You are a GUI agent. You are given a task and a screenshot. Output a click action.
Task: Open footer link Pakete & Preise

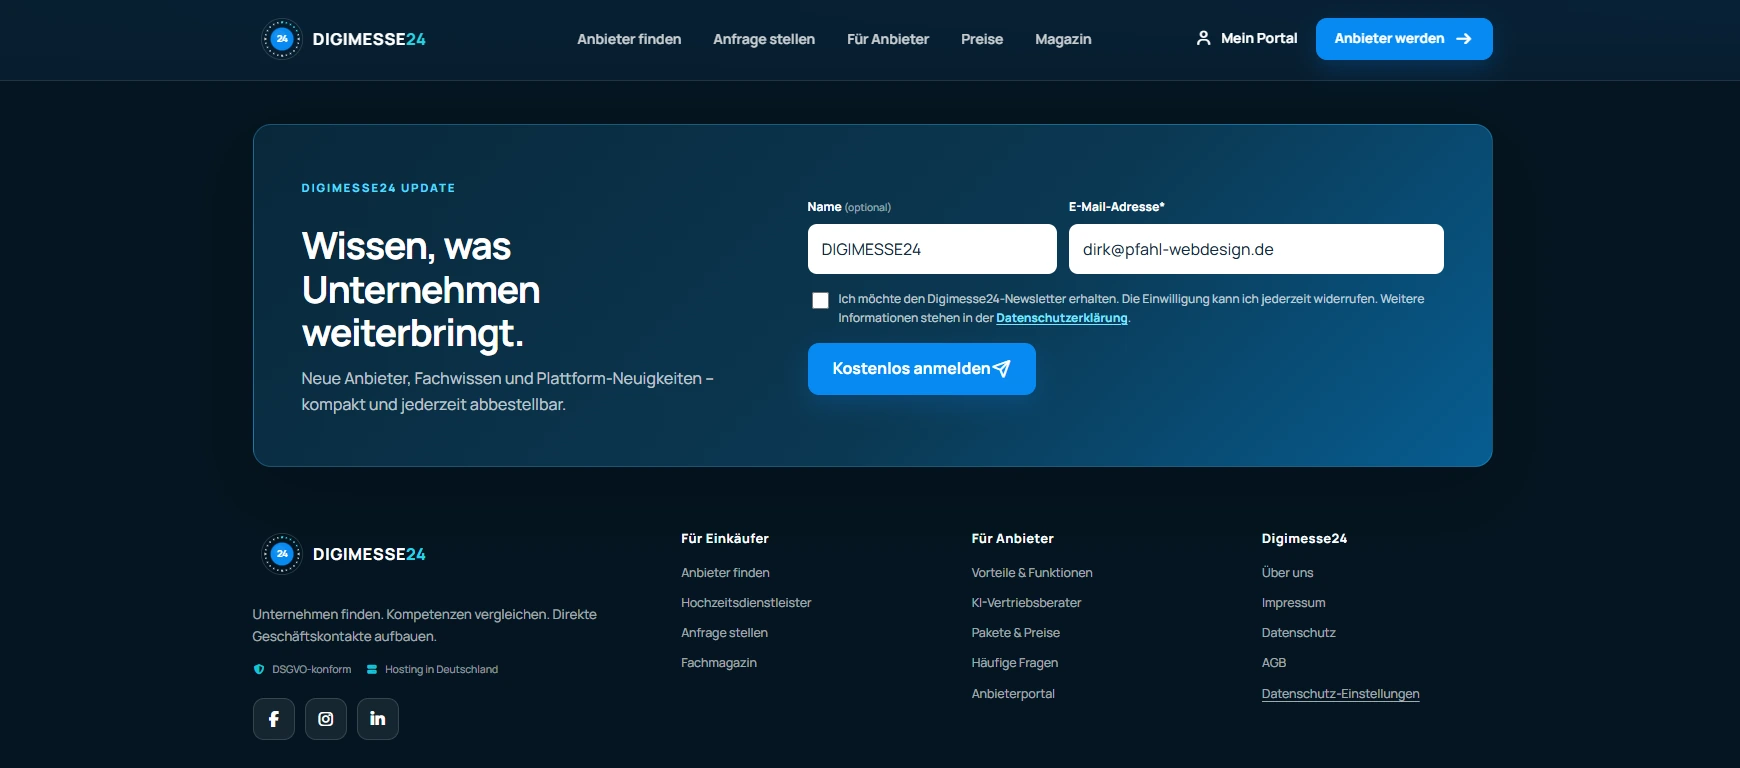[x=1015, y=633]
